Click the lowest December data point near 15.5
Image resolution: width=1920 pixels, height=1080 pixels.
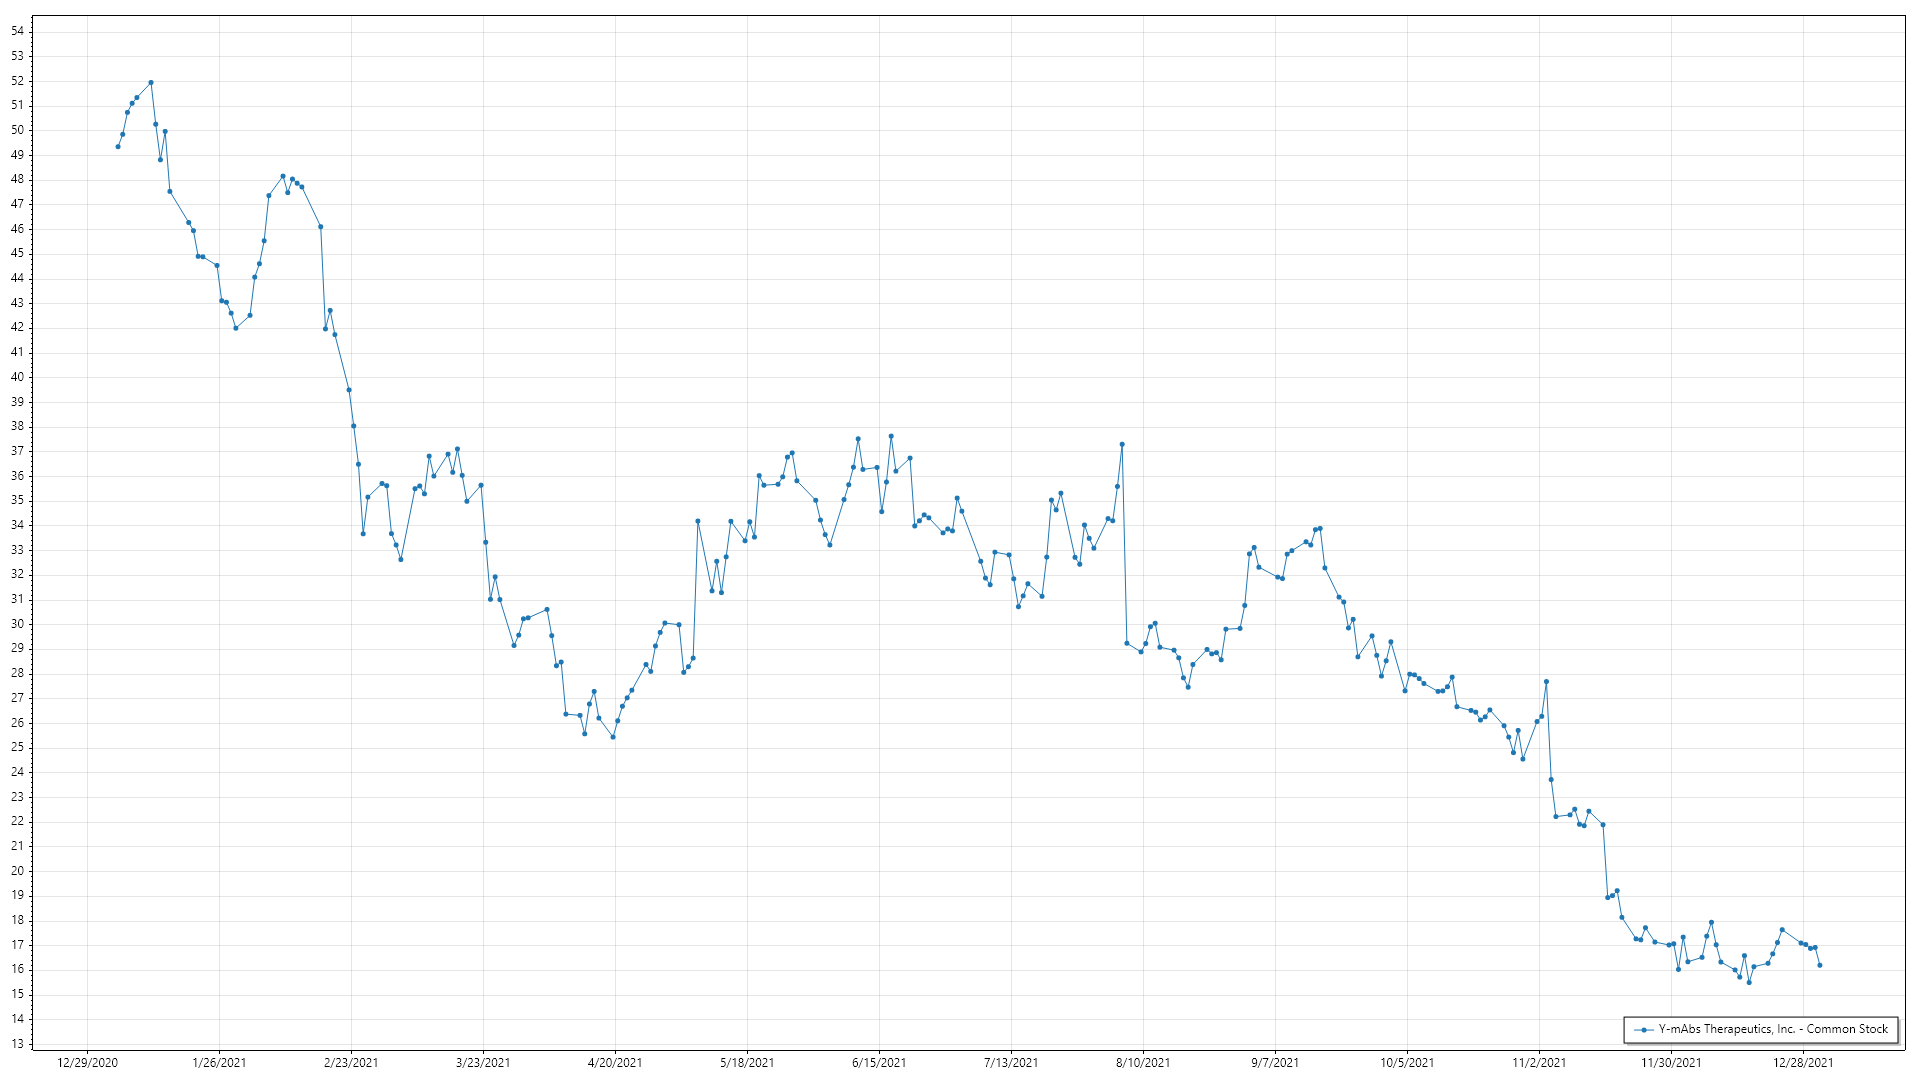1749,982
